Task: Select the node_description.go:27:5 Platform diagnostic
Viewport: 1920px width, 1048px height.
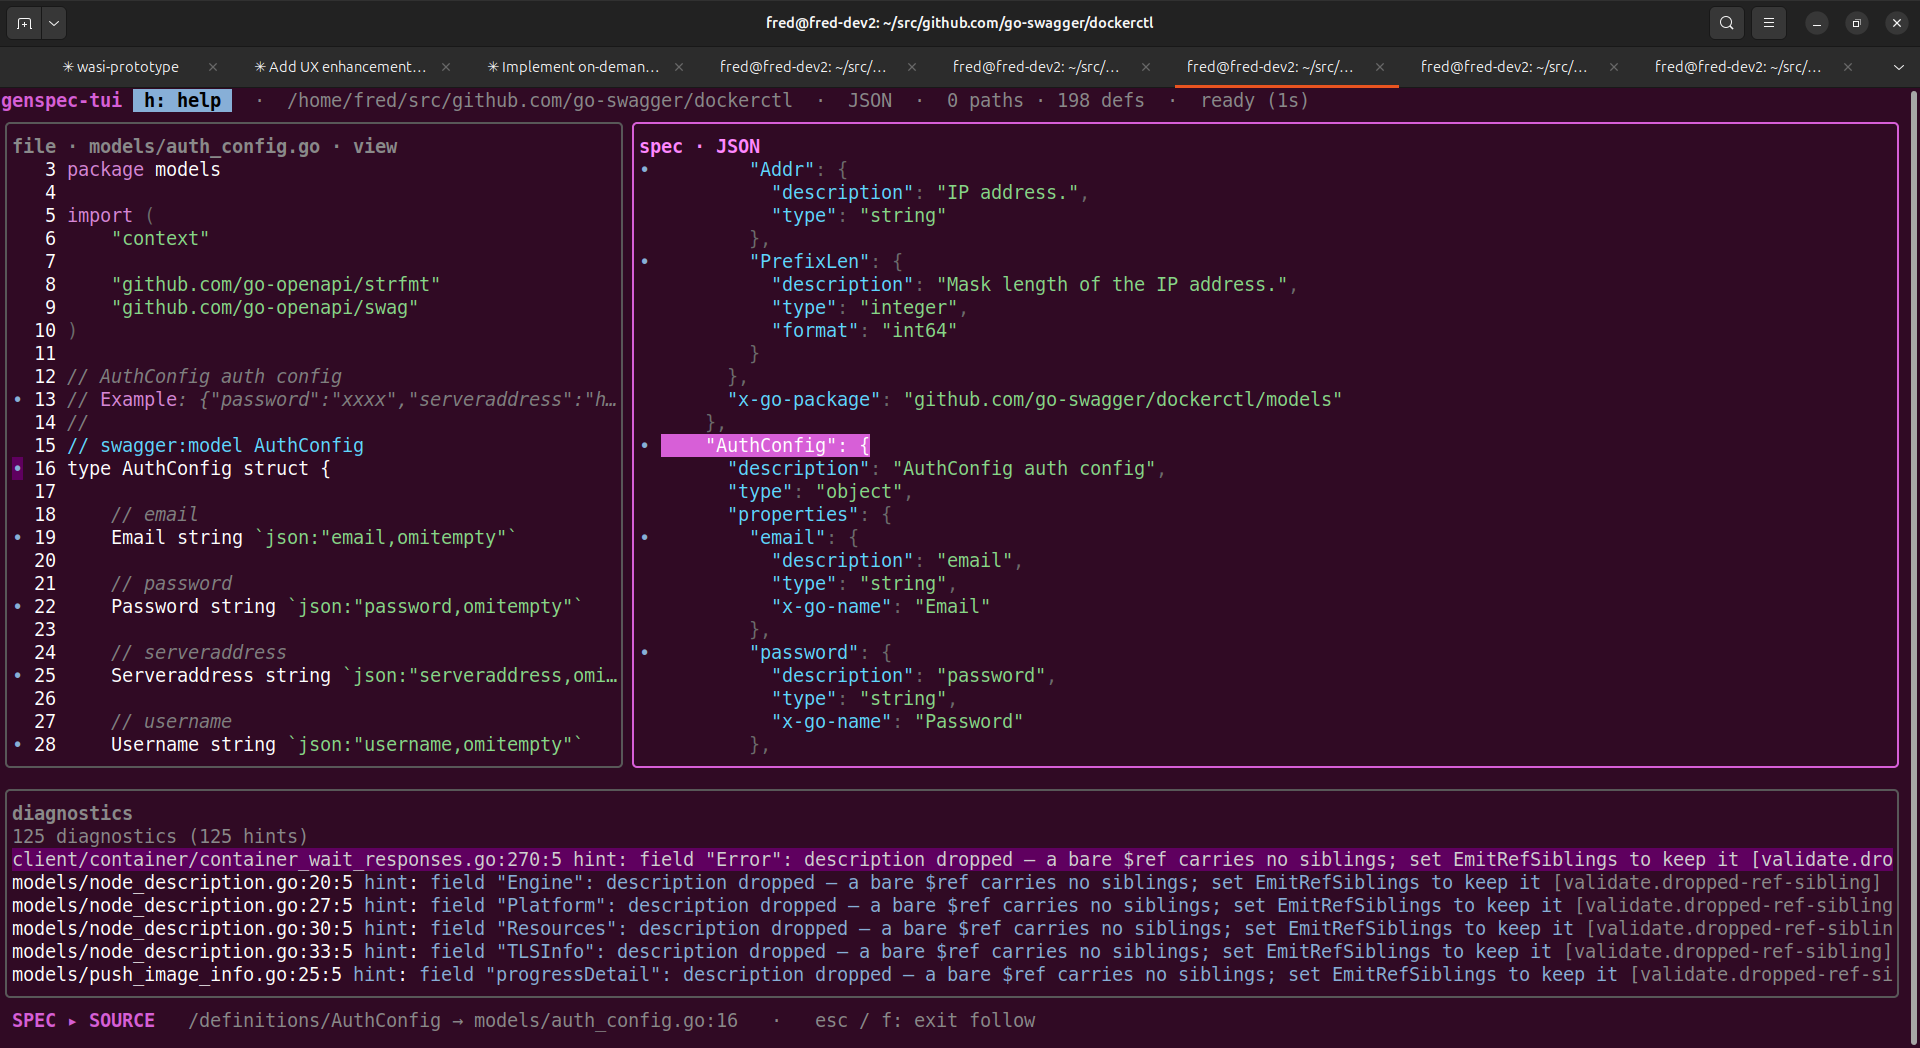Action: [952, 905]
